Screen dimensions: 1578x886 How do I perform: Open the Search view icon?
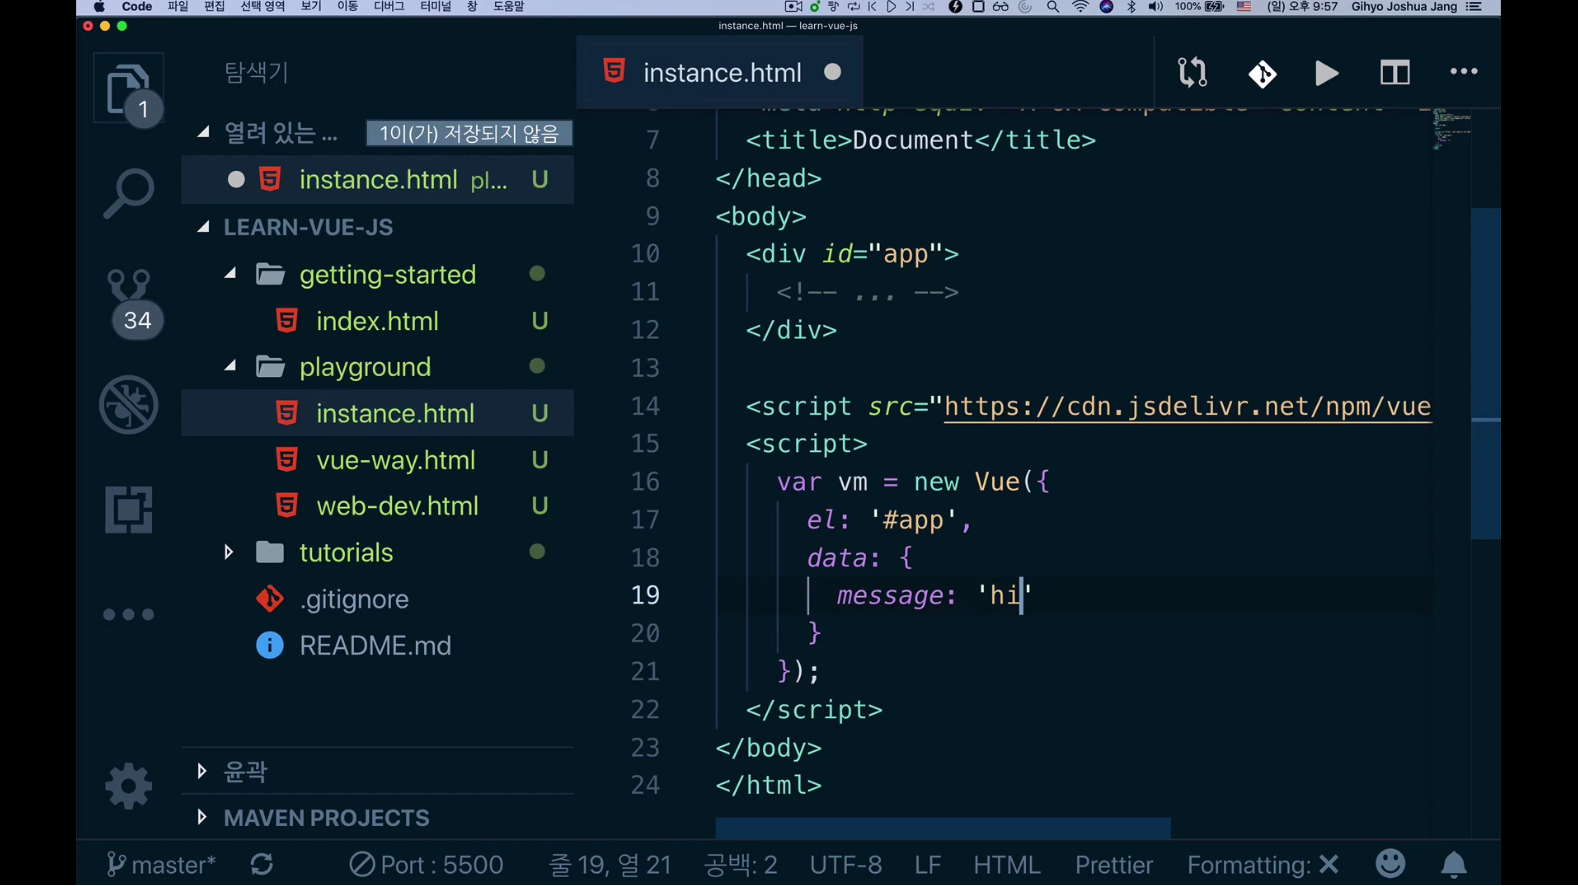128,193
